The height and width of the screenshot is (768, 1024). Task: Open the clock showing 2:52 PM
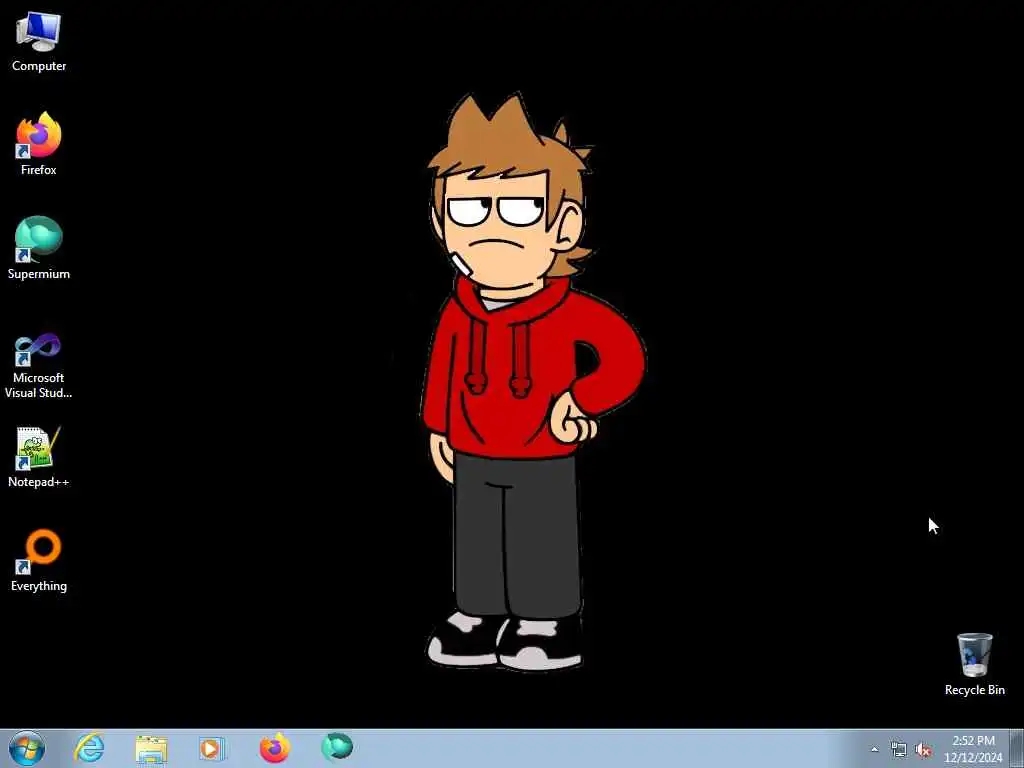coord(973,749)
